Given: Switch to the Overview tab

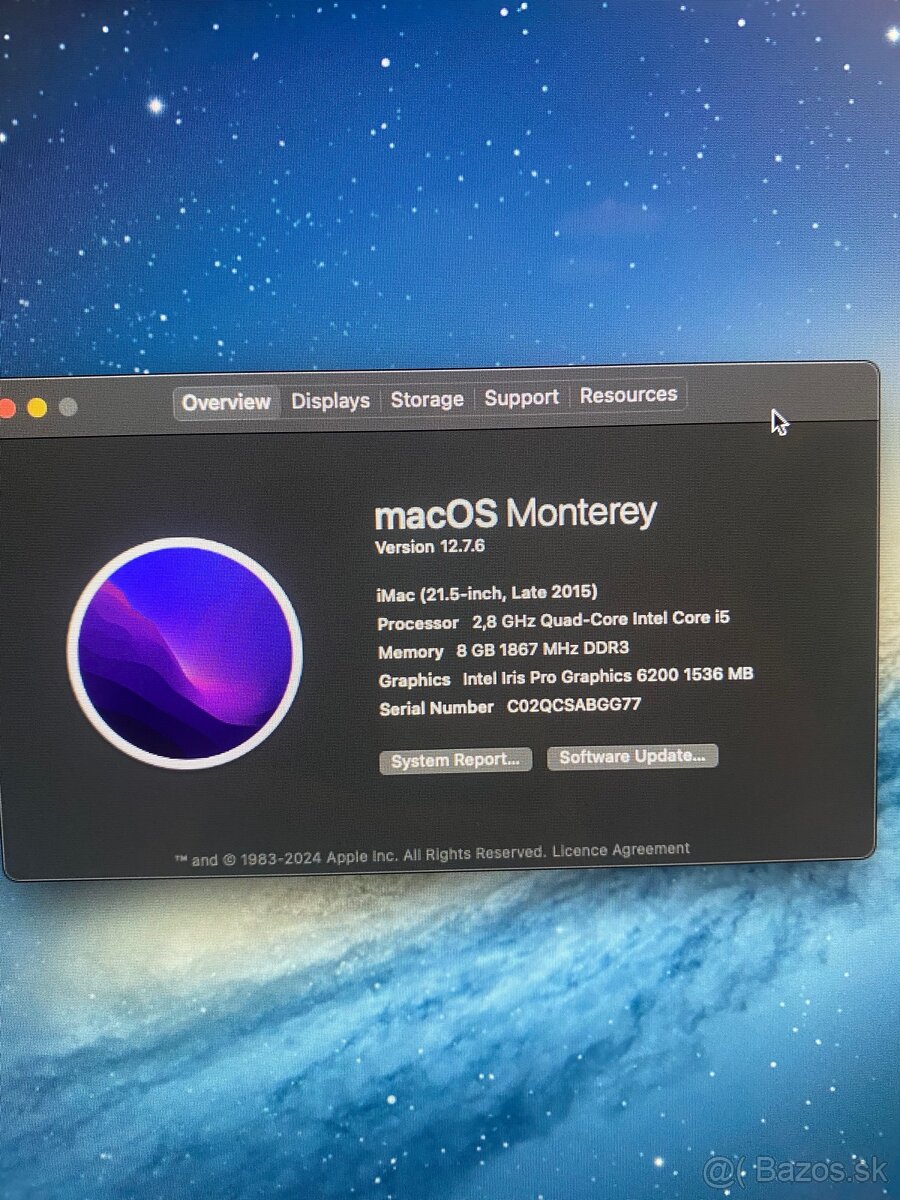Looking at the screenshot, I should [226, 402].
